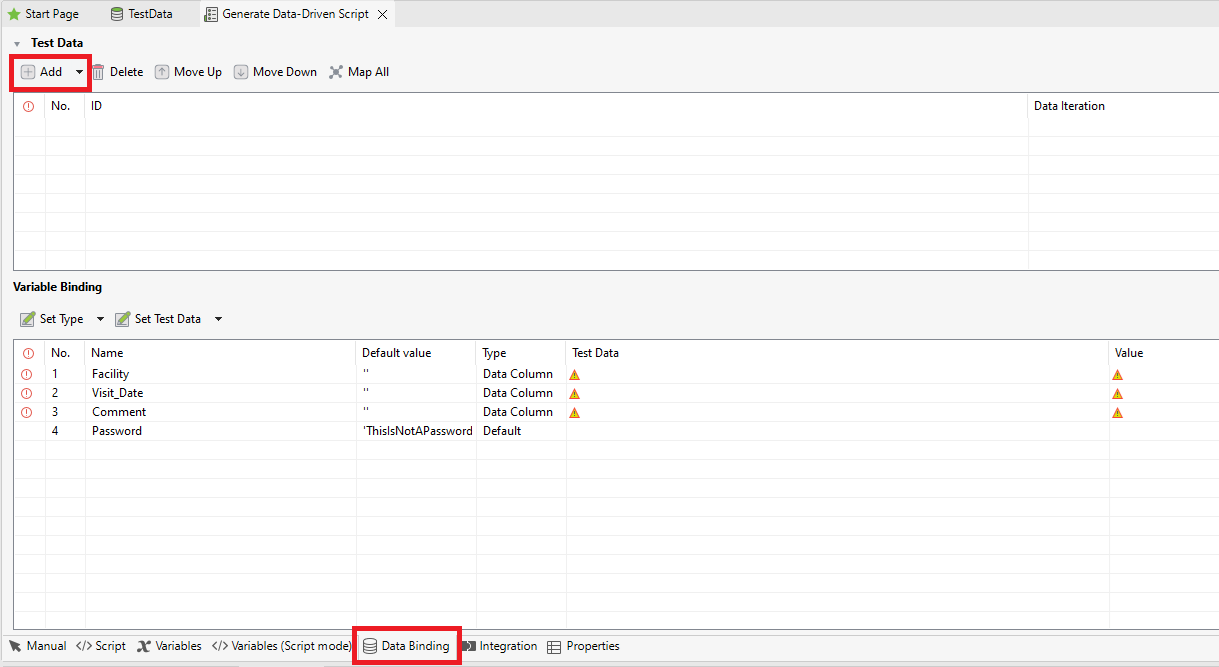This screenshot has height=667, width=1219.
Task: Click the Move Down arrow icon
Action: pos(241,72)
